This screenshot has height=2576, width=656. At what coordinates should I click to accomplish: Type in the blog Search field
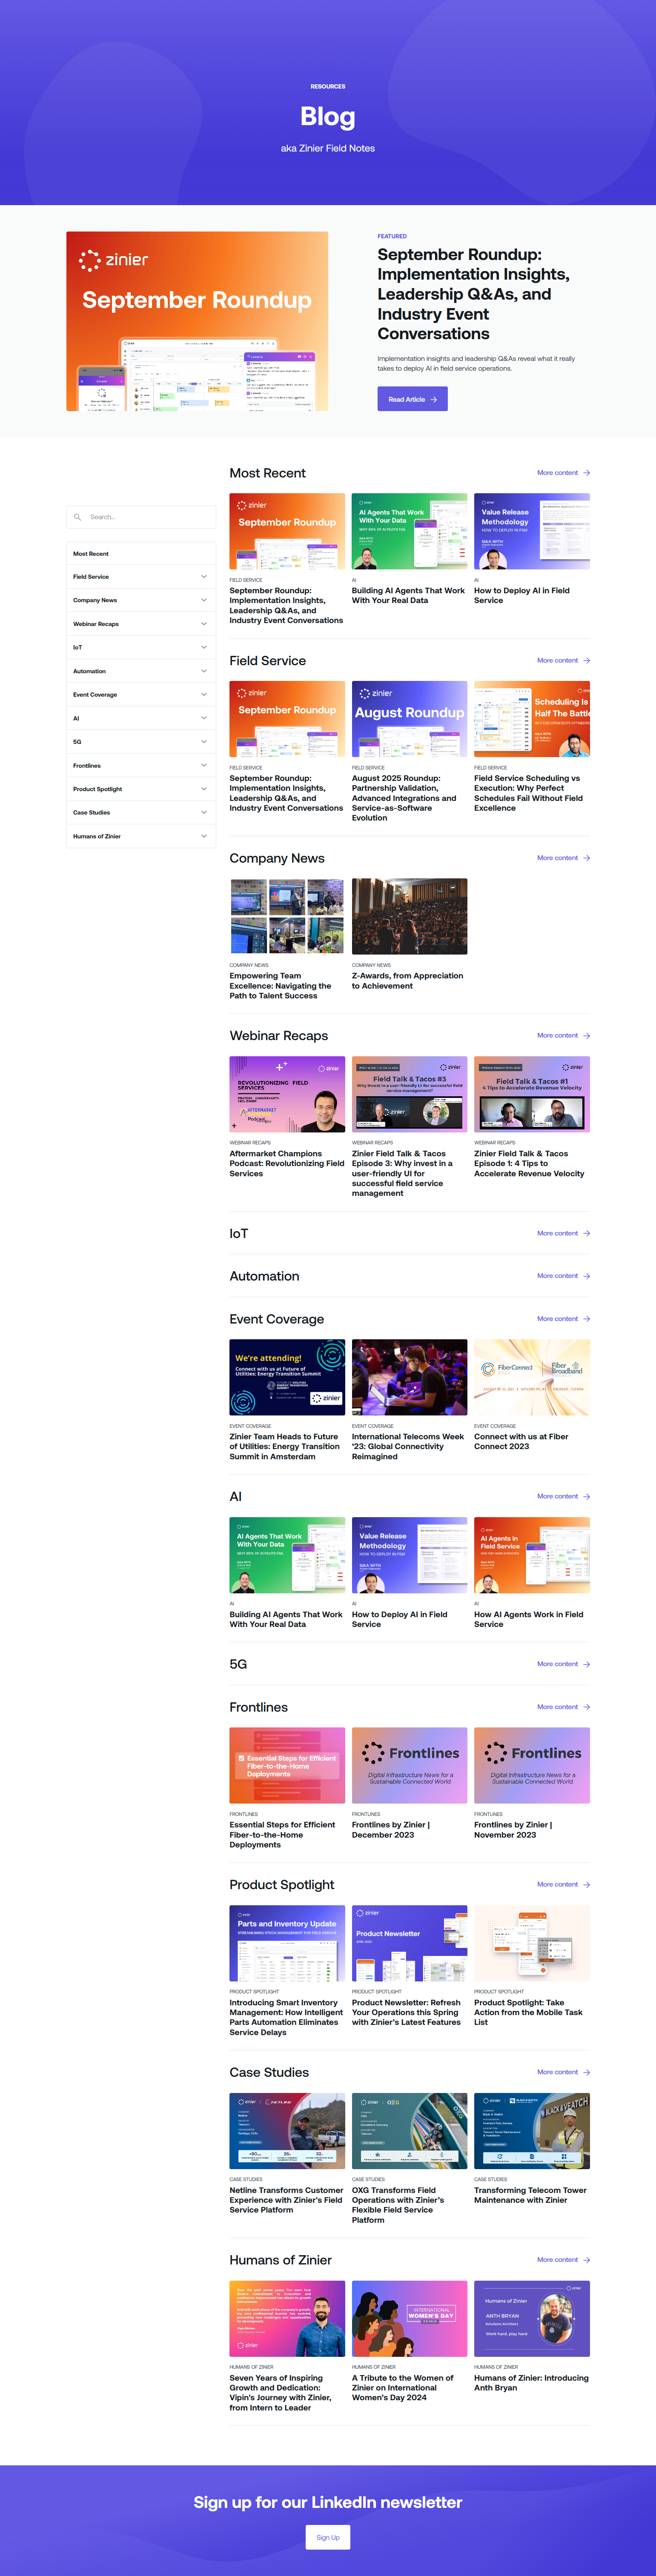pos(148,517)
